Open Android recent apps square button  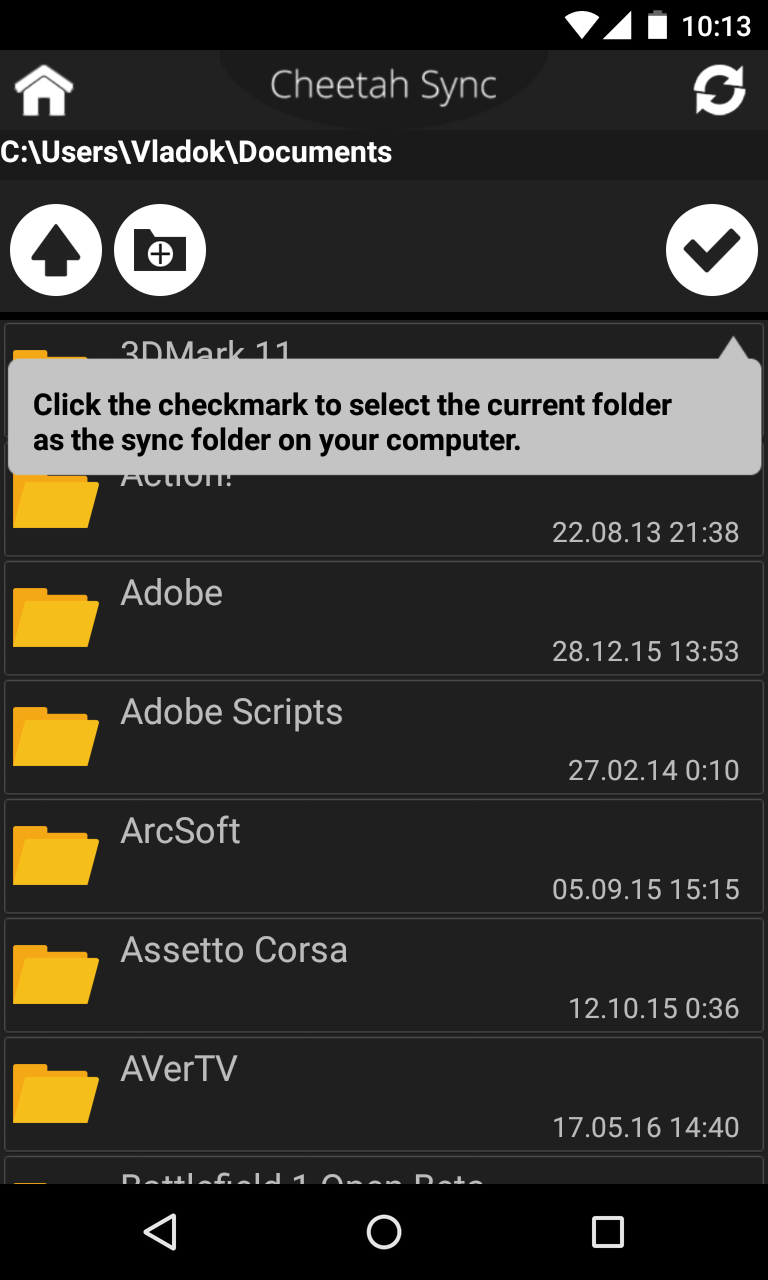pos(608,1232)
